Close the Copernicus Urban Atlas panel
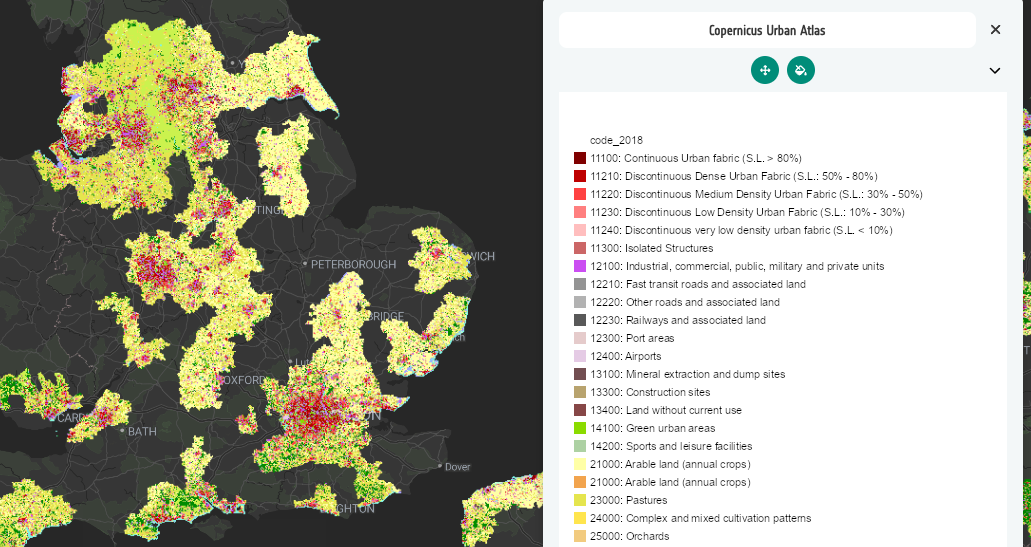This screenshot has height=547, width=1031. coord(995,30)
